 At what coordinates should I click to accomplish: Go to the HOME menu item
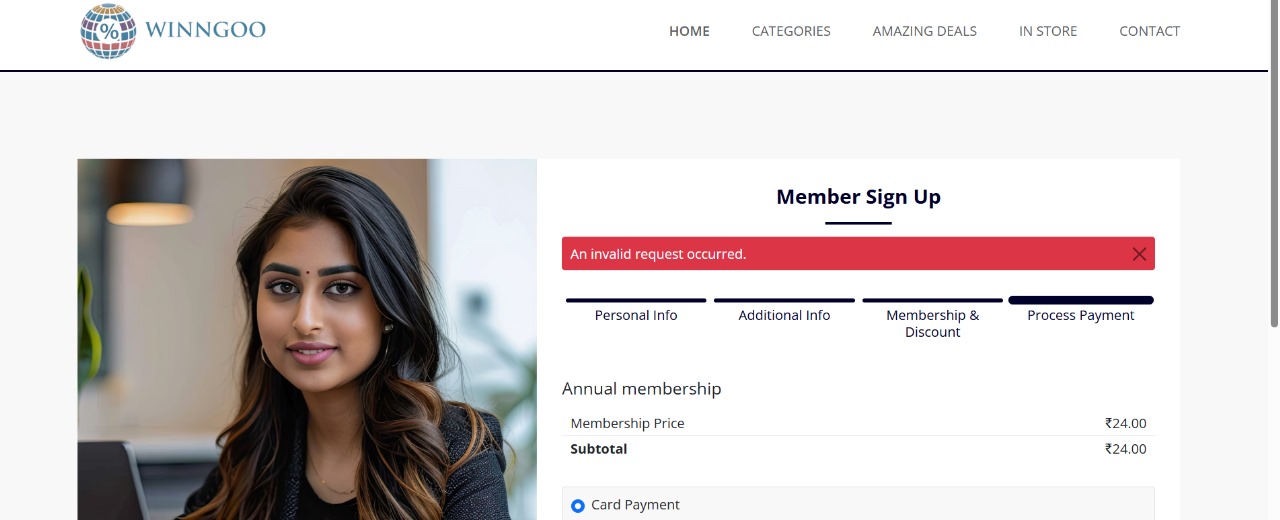[689, 31]
